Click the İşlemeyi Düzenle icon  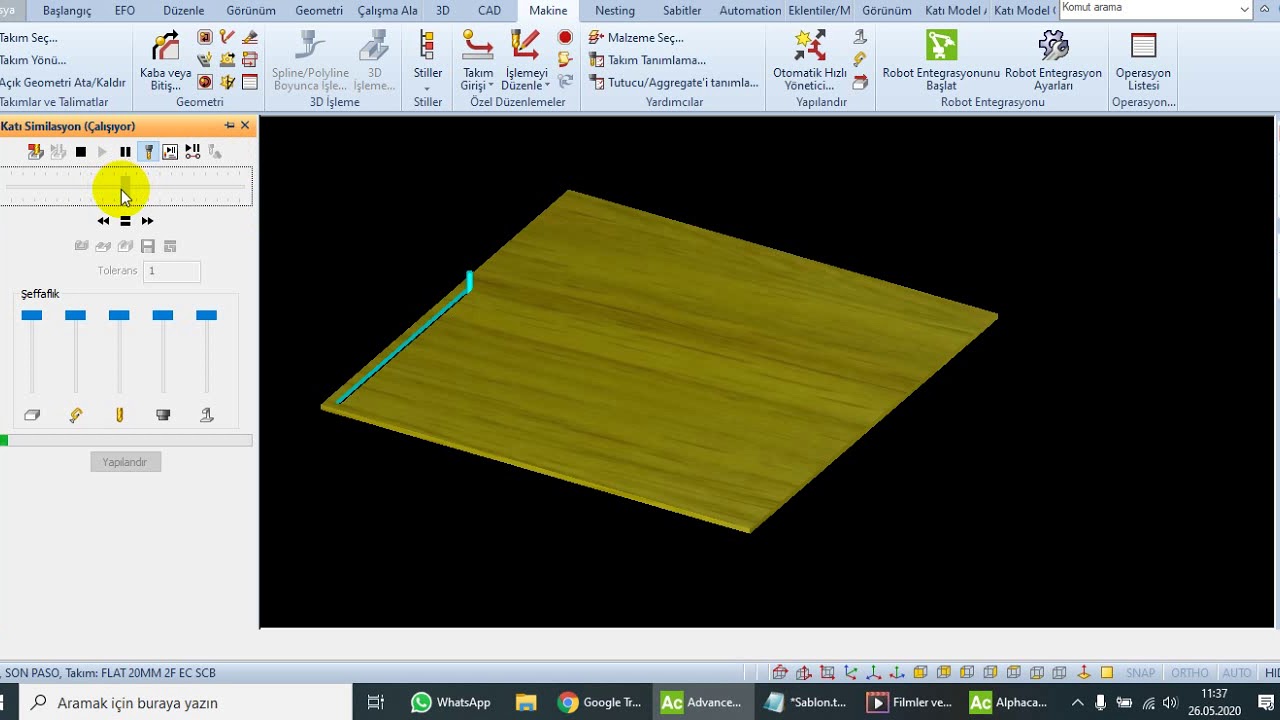coord(526,46)
